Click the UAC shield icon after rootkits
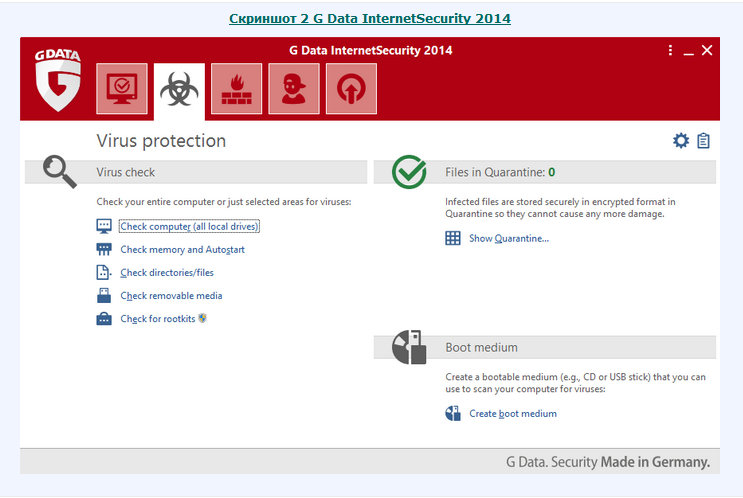The height and width of the screenshot is (498, 743). (202, 318)
